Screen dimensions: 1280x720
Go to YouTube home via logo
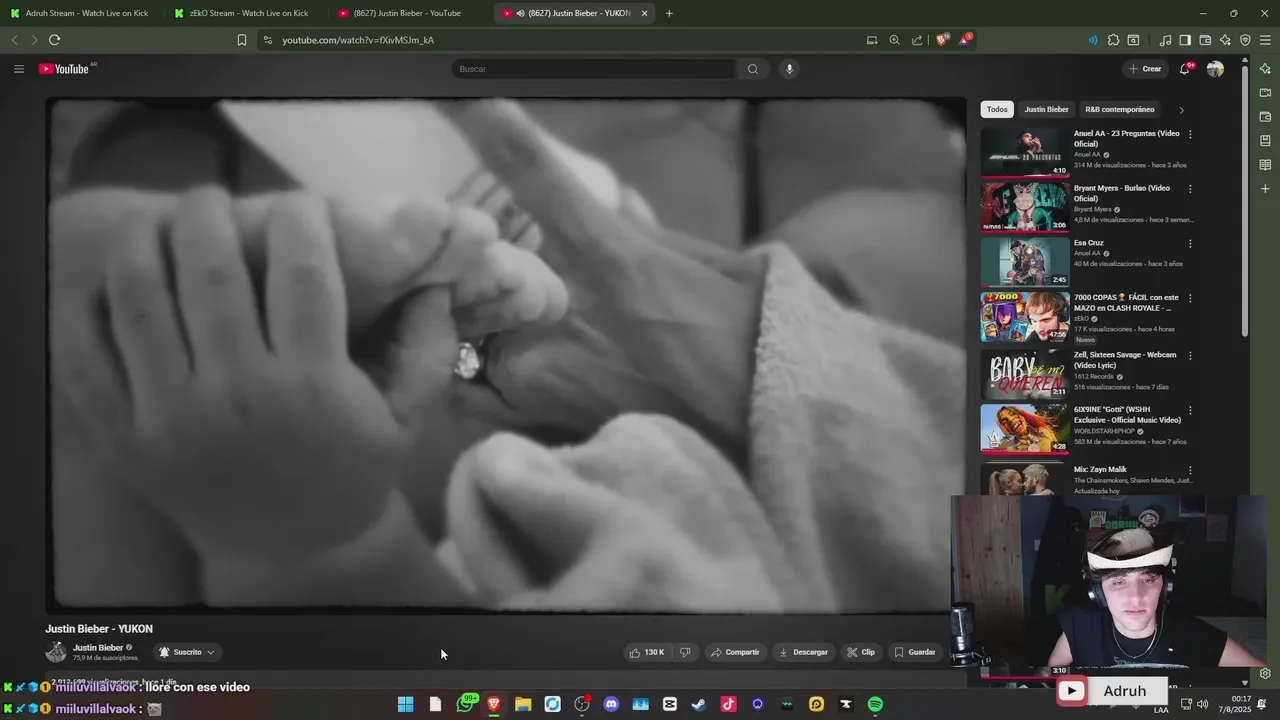[x=64, y=69]
